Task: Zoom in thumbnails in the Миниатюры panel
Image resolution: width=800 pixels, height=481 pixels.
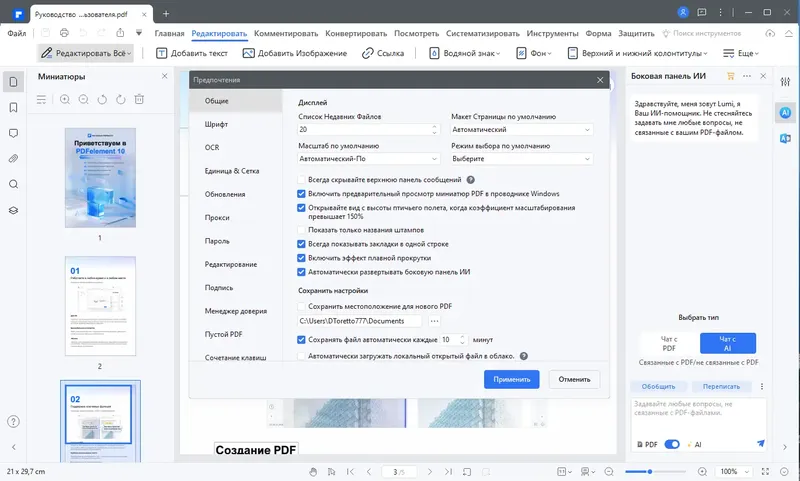Action: point(65,99)
